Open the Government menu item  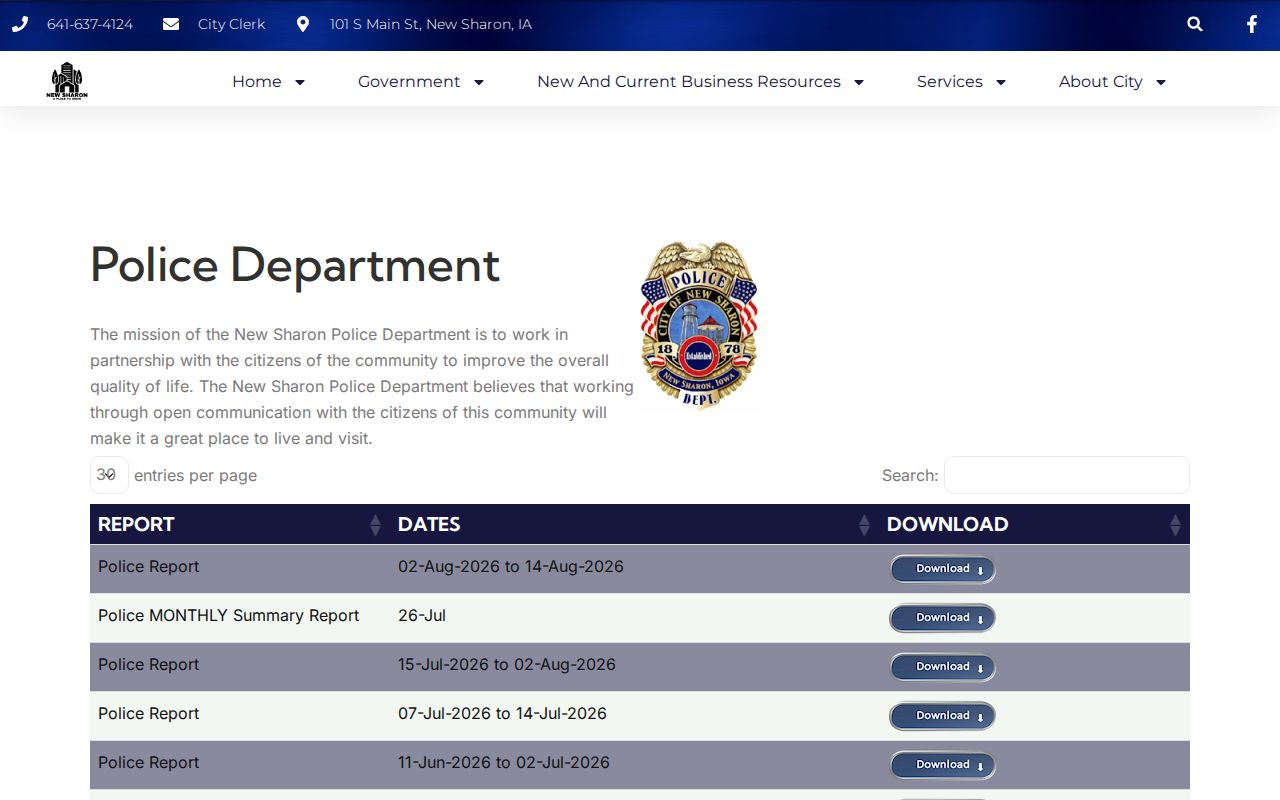pyautogui.click(x=409, y=82)
